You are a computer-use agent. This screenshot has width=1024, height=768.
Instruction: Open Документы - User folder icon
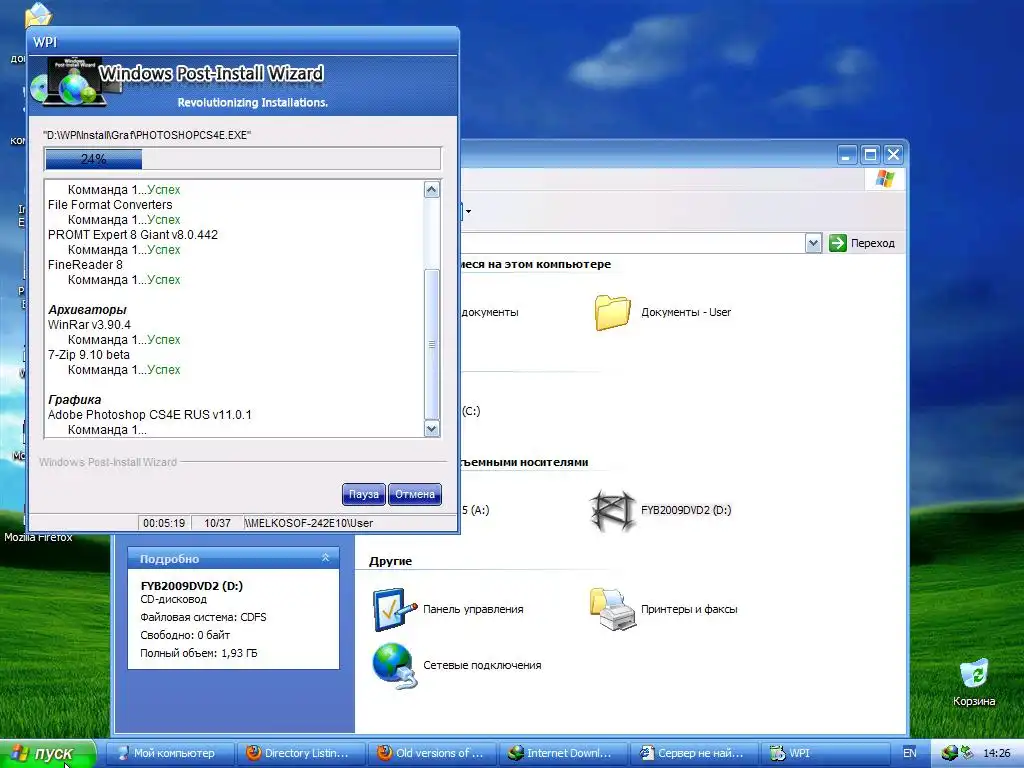(x=612, y=313)
